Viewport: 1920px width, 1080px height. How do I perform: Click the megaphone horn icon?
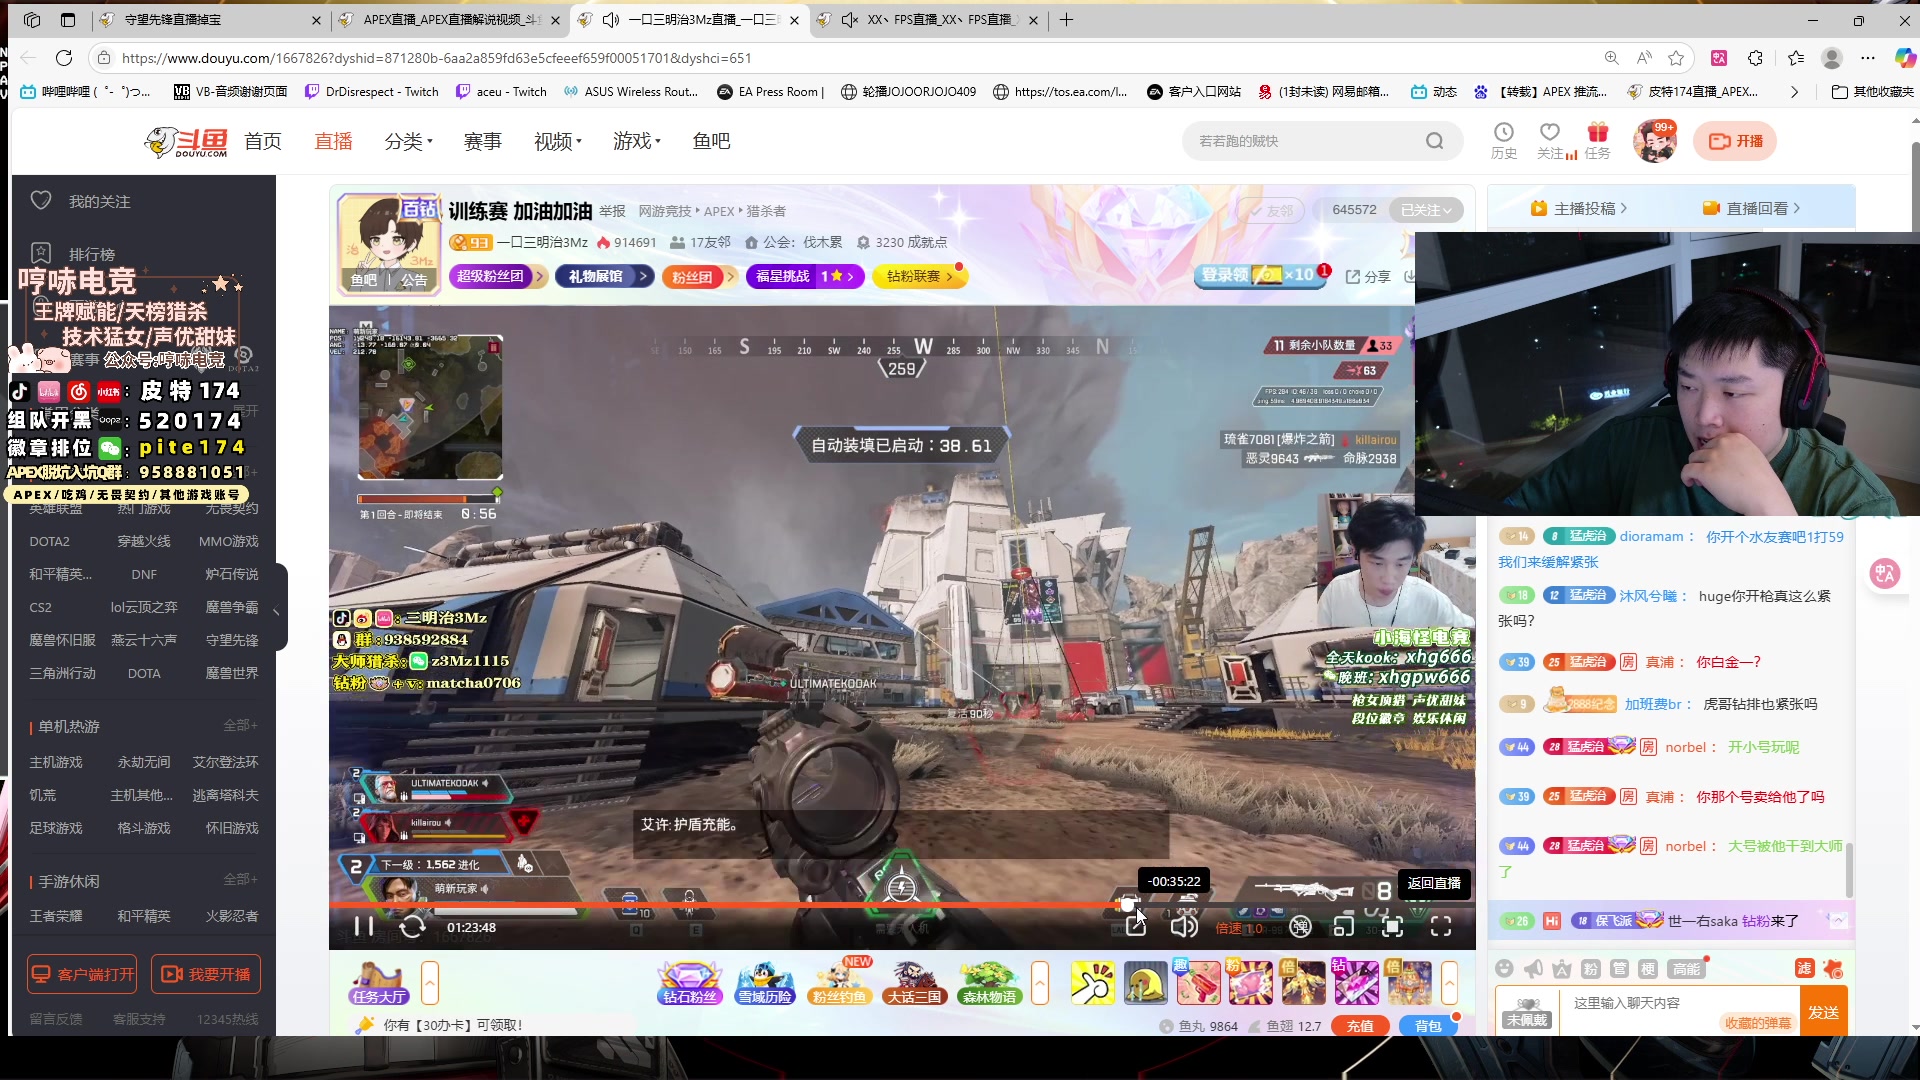(x=1533, y=968)
